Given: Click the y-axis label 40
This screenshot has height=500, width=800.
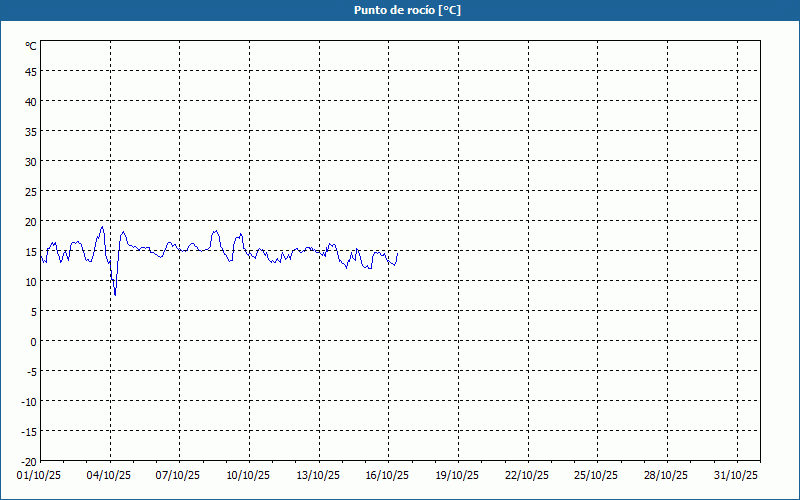Looking at the screenshot, I should pos(31,102).
